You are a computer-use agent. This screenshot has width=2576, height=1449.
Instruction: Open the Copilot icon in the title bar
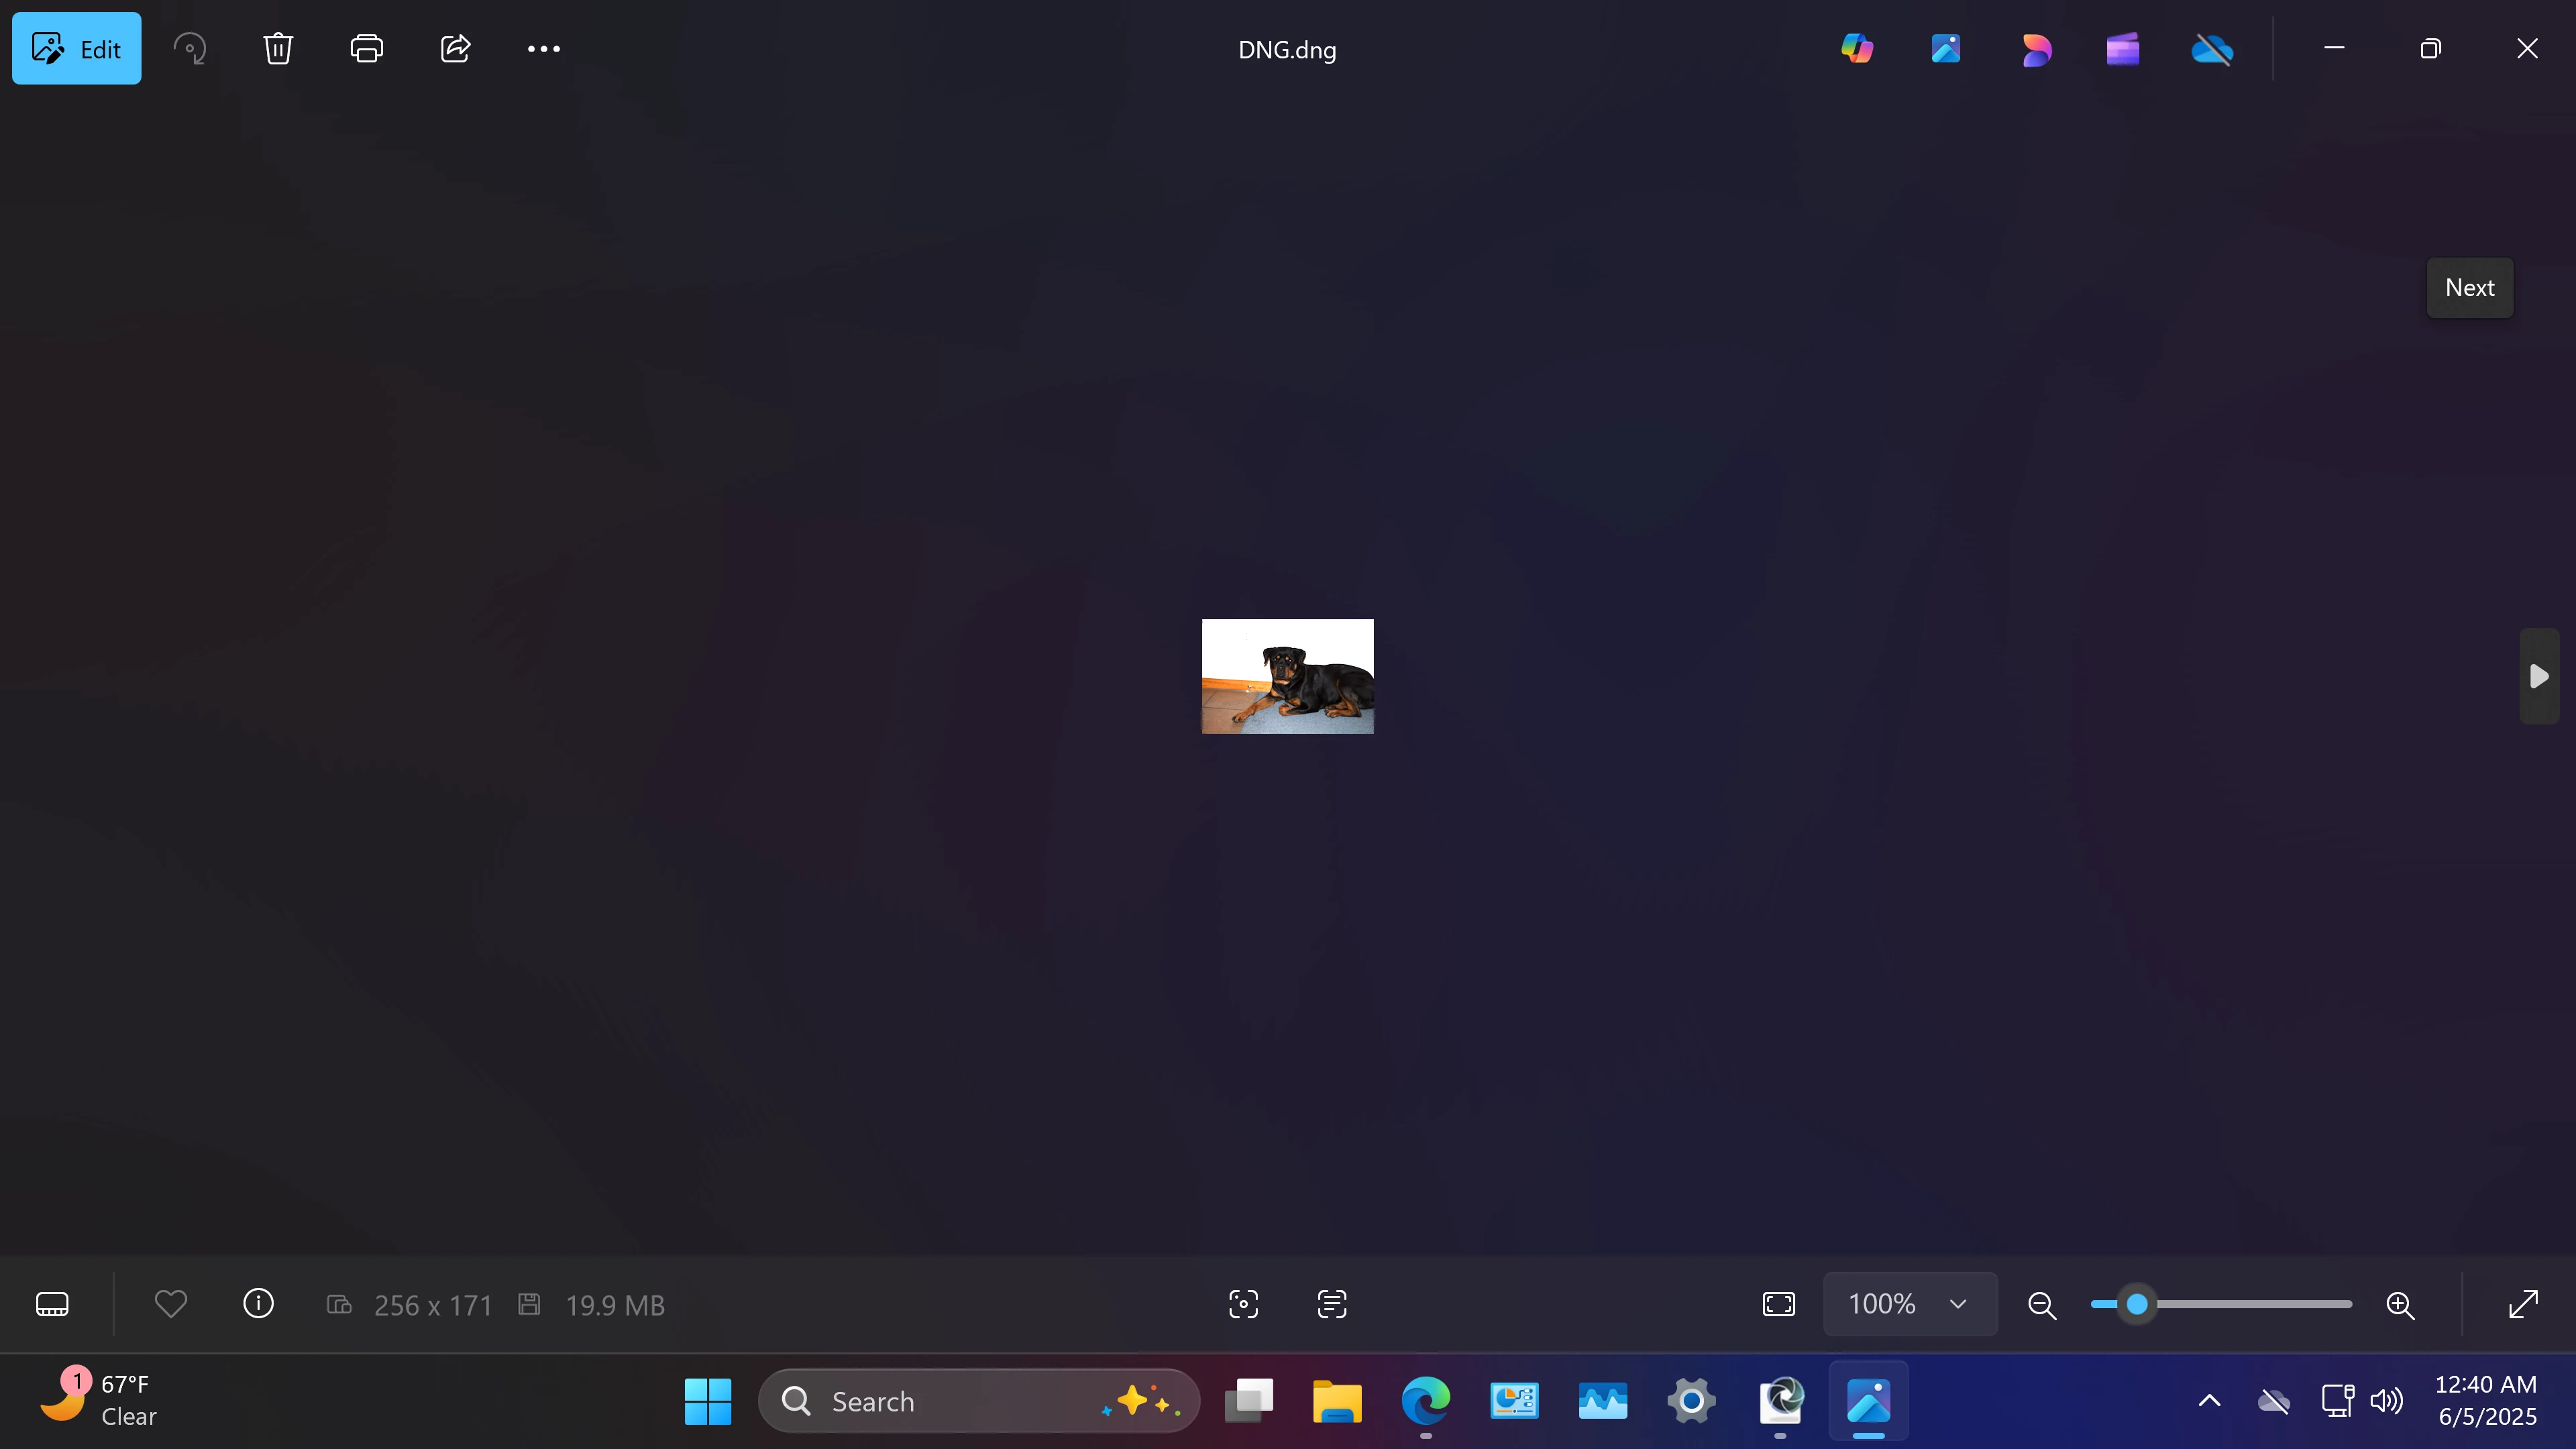1857,48
